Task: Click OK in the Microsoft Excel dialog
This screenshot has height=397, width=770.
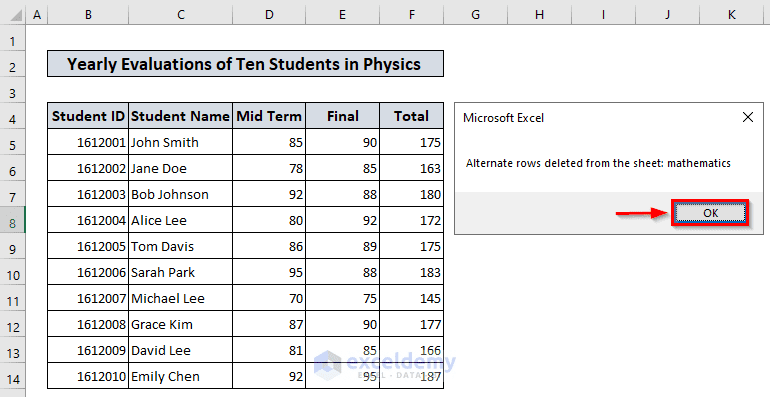Action: (x=710, y=213)
